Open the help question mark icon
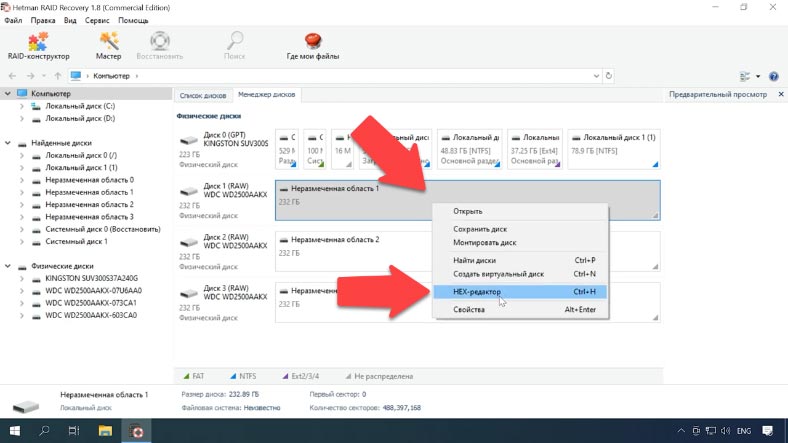 [x=773, y=76]
